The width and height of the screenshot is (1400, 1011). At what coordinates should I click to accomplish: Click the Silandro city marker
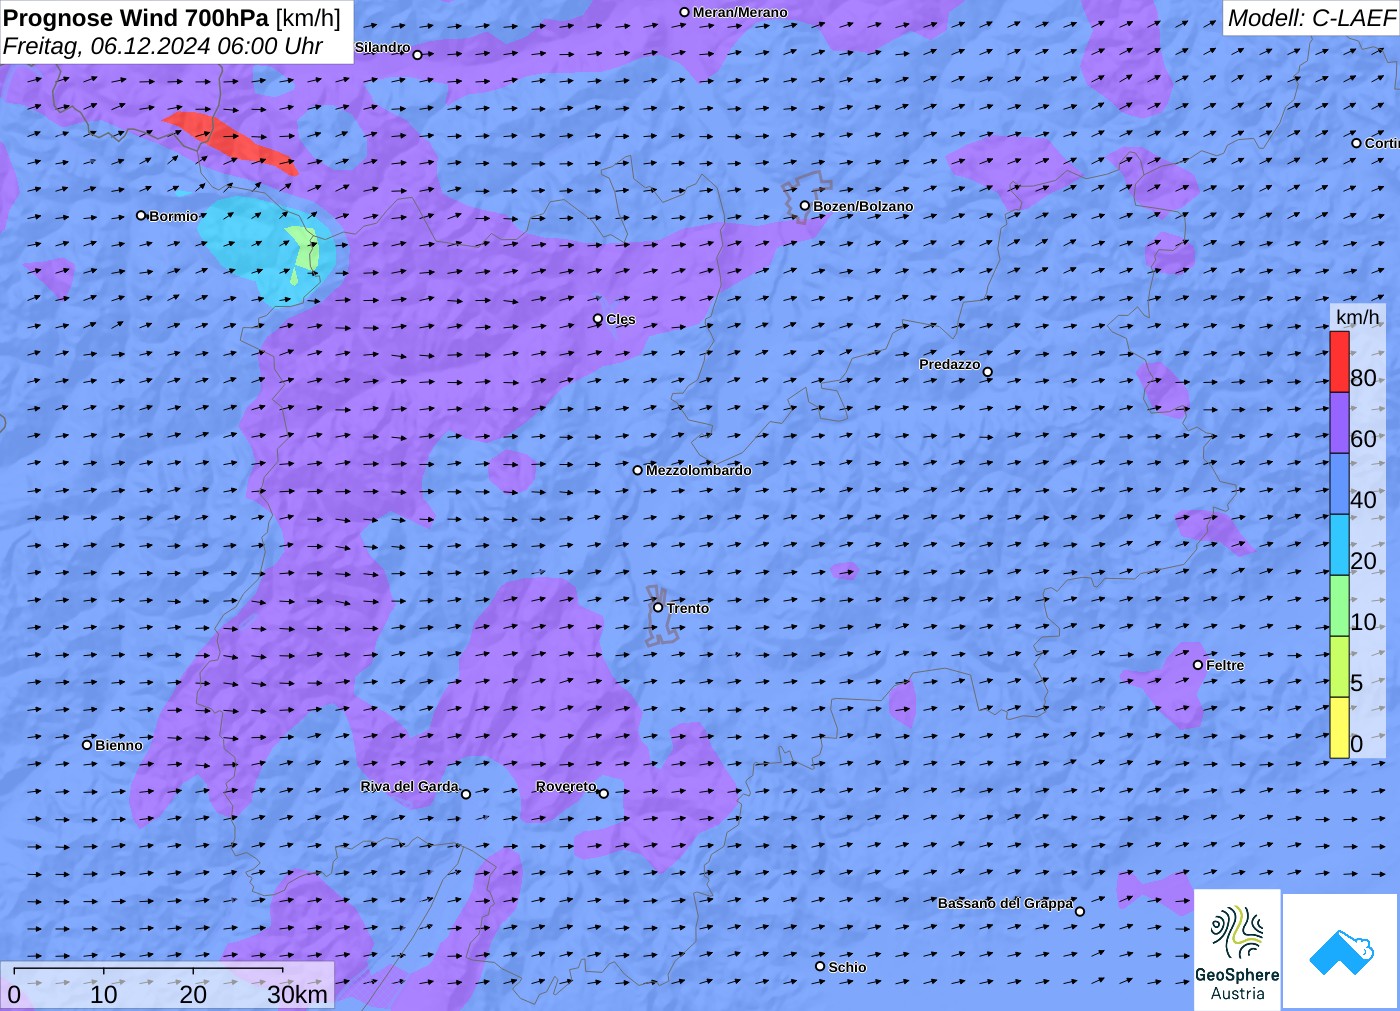pos(417,54)
